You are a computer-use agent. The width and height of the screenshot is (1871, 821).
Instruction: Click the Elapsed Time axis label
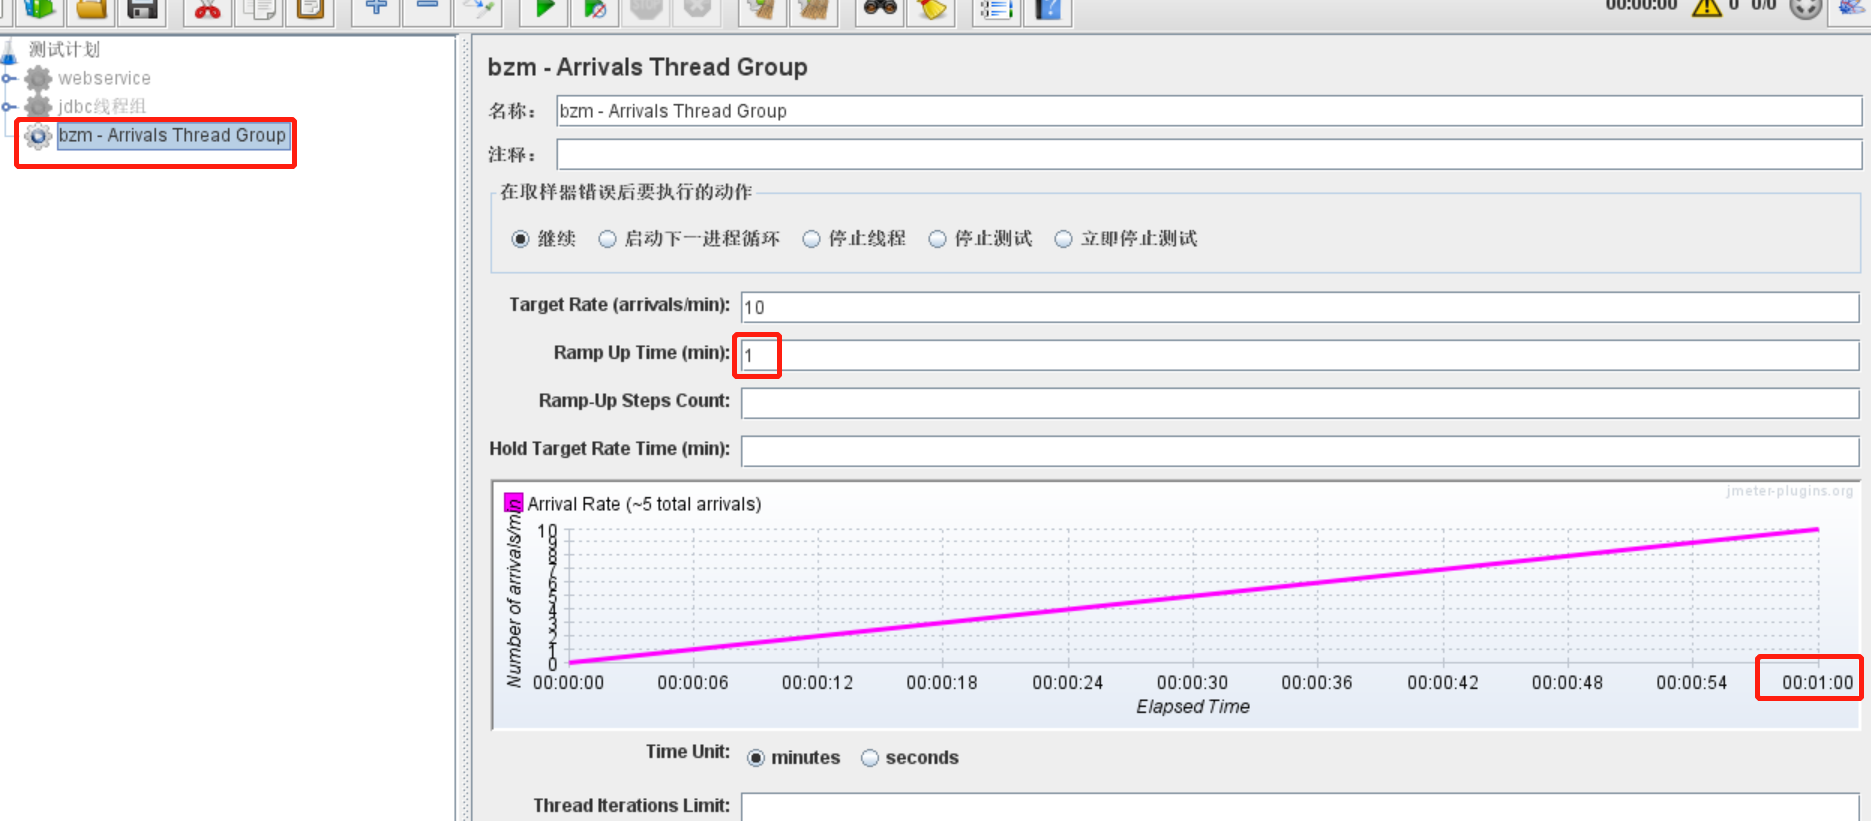(x=1193, y=707)
